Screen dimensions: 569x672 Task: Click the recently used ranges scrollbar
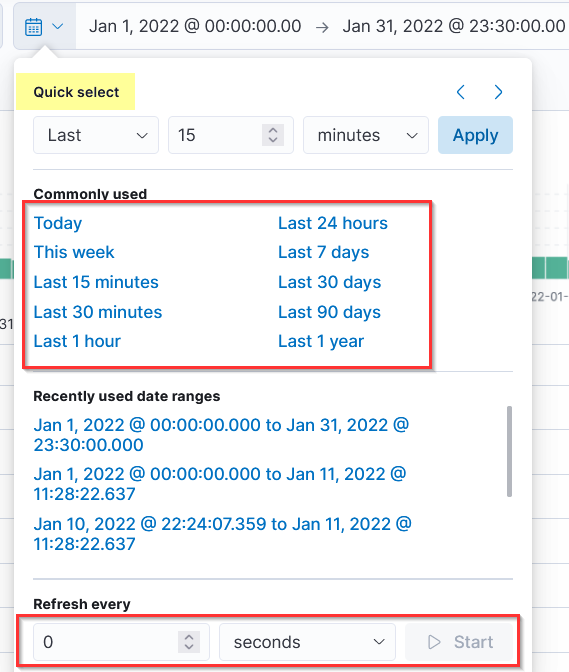pos(509,452)
